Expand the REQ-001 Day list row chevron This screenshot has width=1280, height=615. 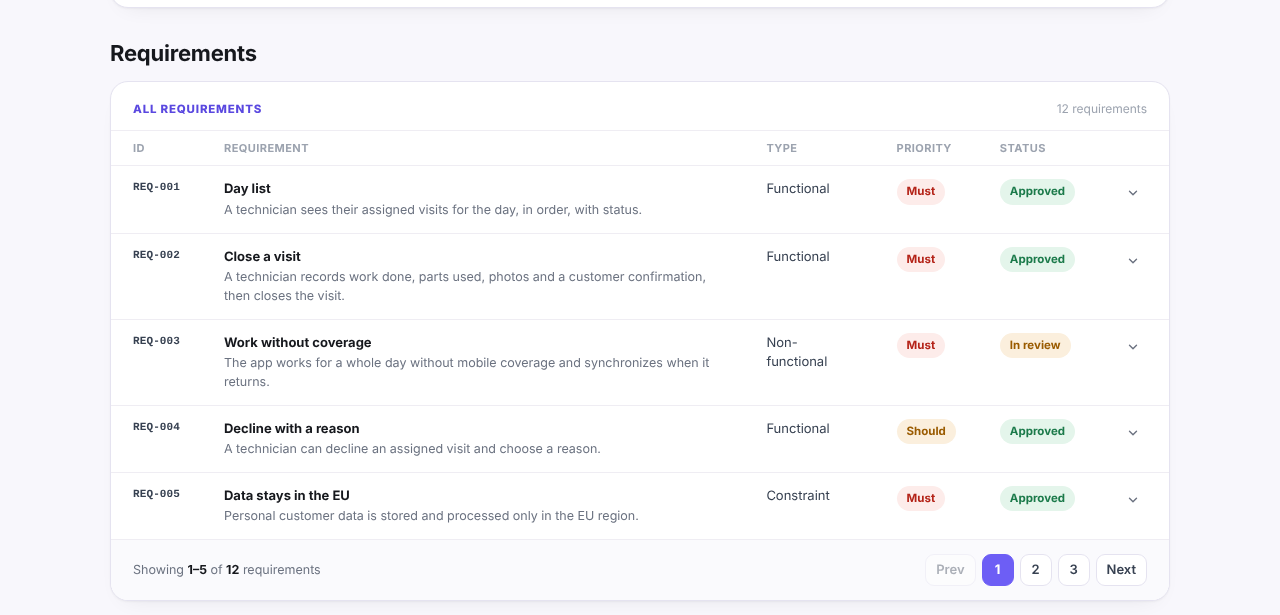(x=1133, y=193)
